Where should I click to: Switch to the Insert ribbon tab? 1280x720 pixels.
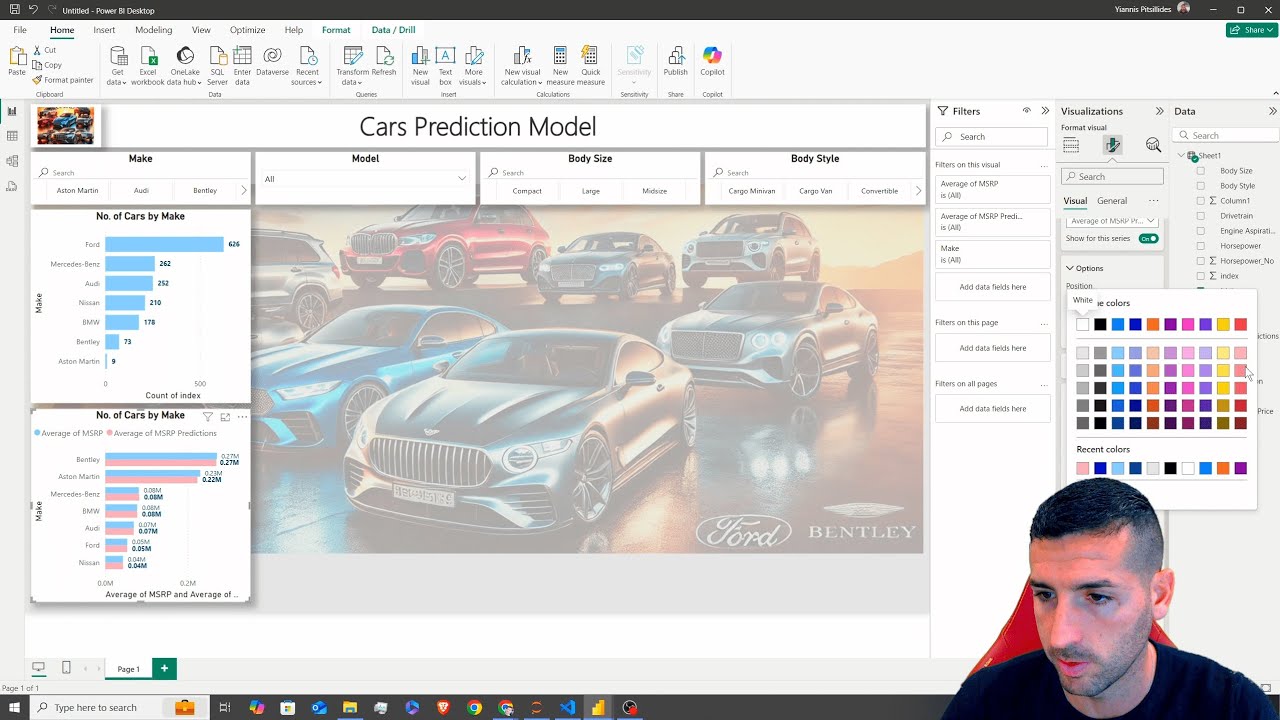tap(104, 30)
